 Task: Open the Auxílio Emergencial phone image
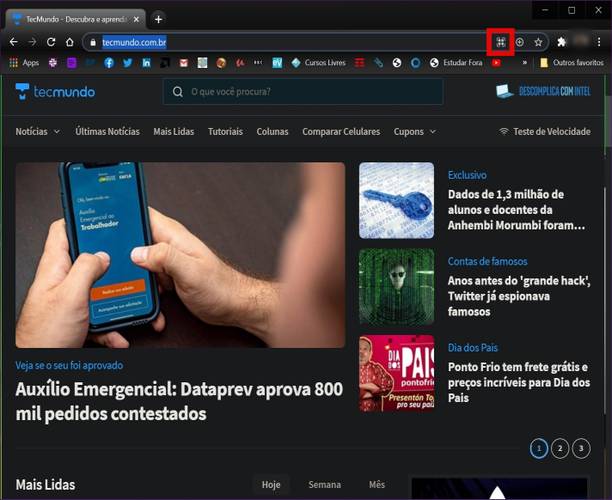pos(180,255)
